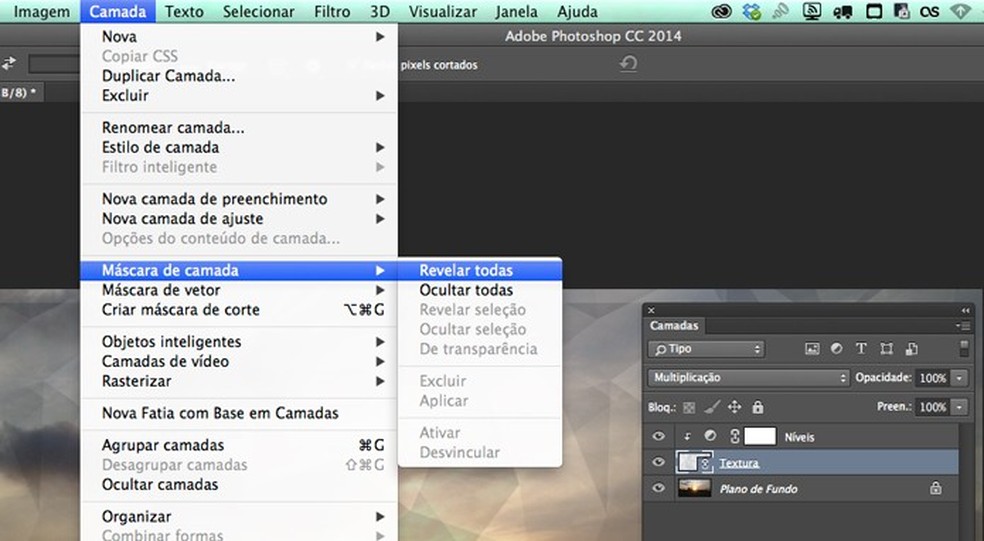Screen dimensions: 984x541
Task: Lock transparent pixels in Bloq. row
Action: (689, 407)
